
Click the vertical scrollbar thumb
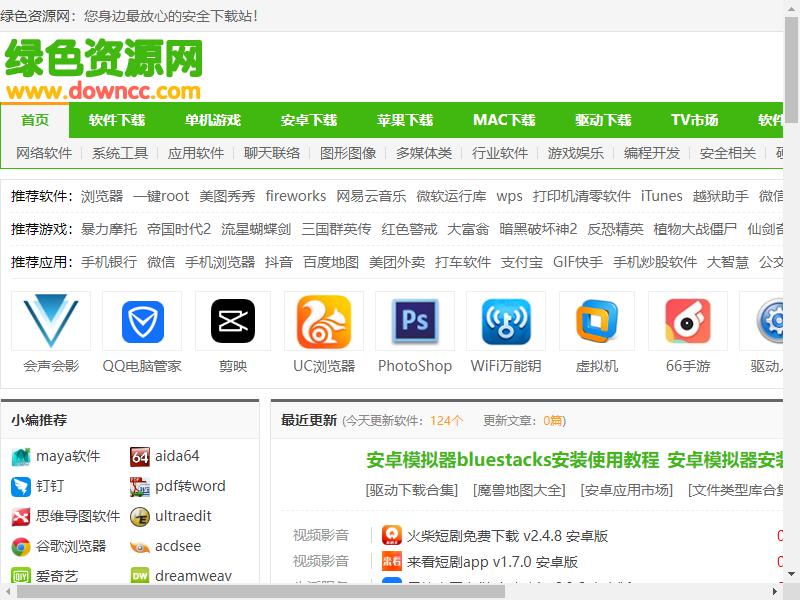coord(792,69)
